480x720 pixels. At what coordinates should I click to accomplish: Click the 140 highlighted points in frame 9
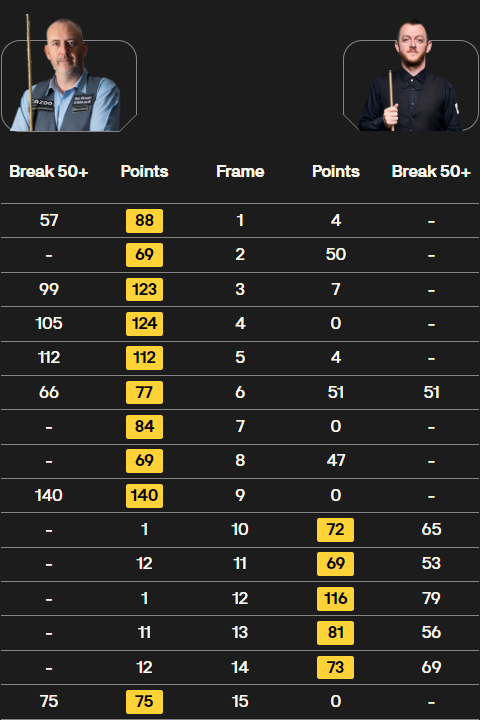pos(144,495)
